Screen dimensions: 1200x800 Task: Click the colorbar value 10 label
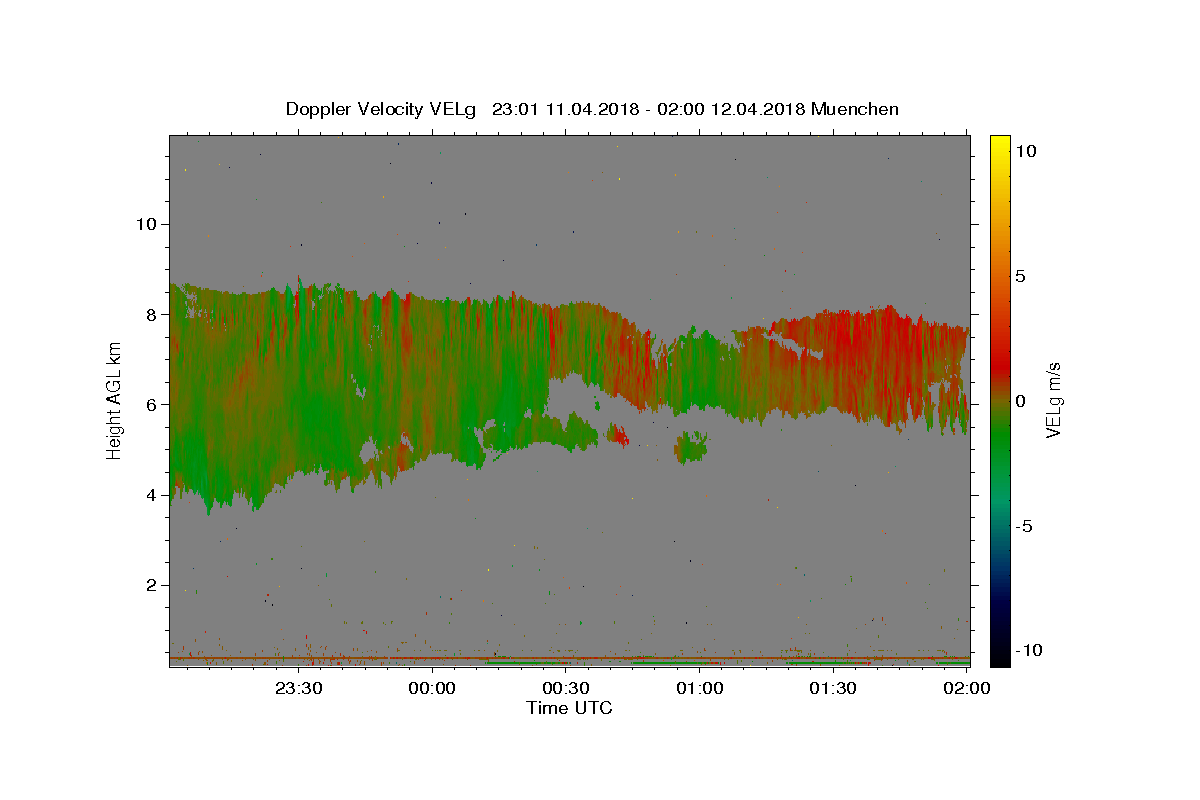point(1025,150)
